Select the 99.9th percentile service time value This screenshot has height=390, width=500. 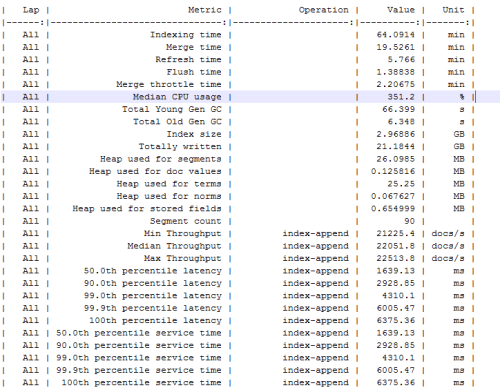pyautogui.click(x=395, y=370)
